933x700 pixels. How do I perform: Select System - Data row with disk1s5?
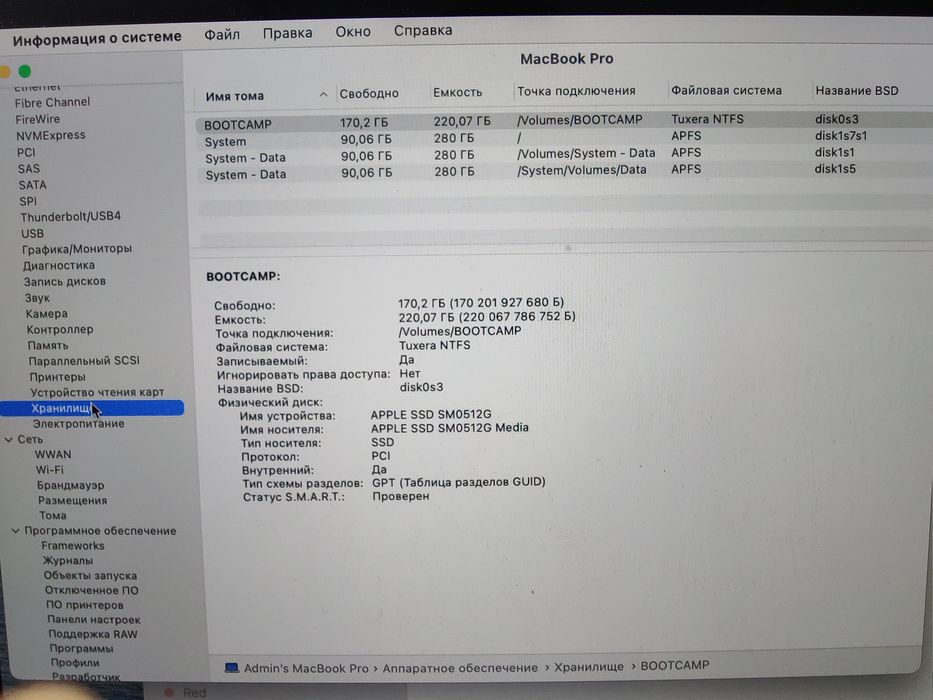[x=564, y=171]
